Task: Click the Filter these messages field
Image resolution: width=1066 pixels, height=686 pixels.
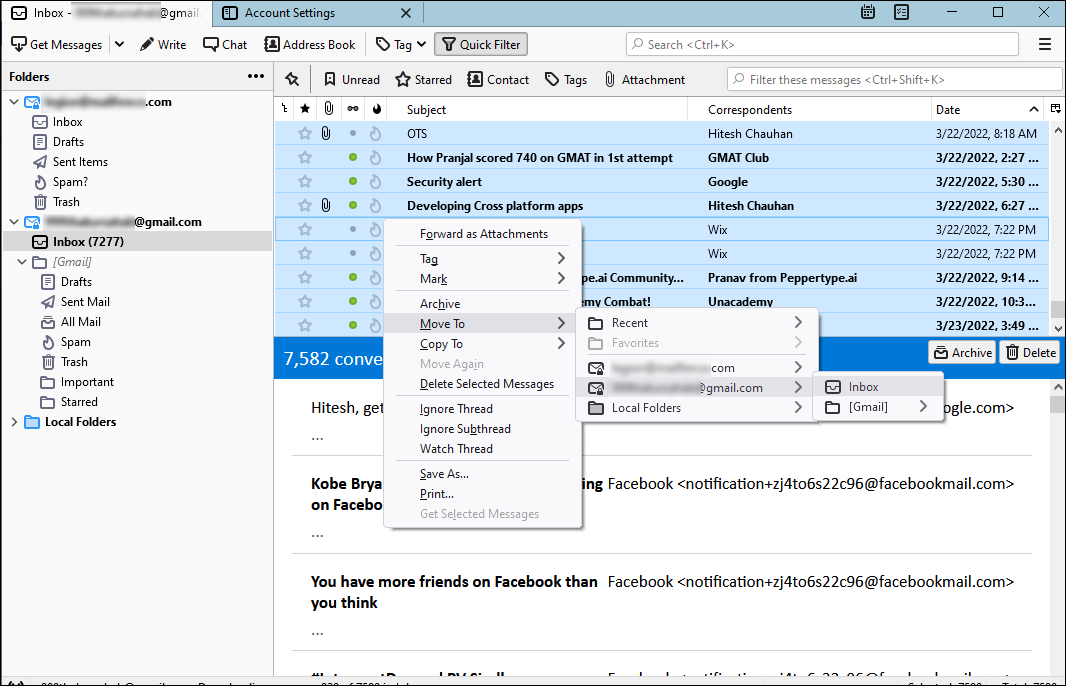Action: [x=895, y=80]
